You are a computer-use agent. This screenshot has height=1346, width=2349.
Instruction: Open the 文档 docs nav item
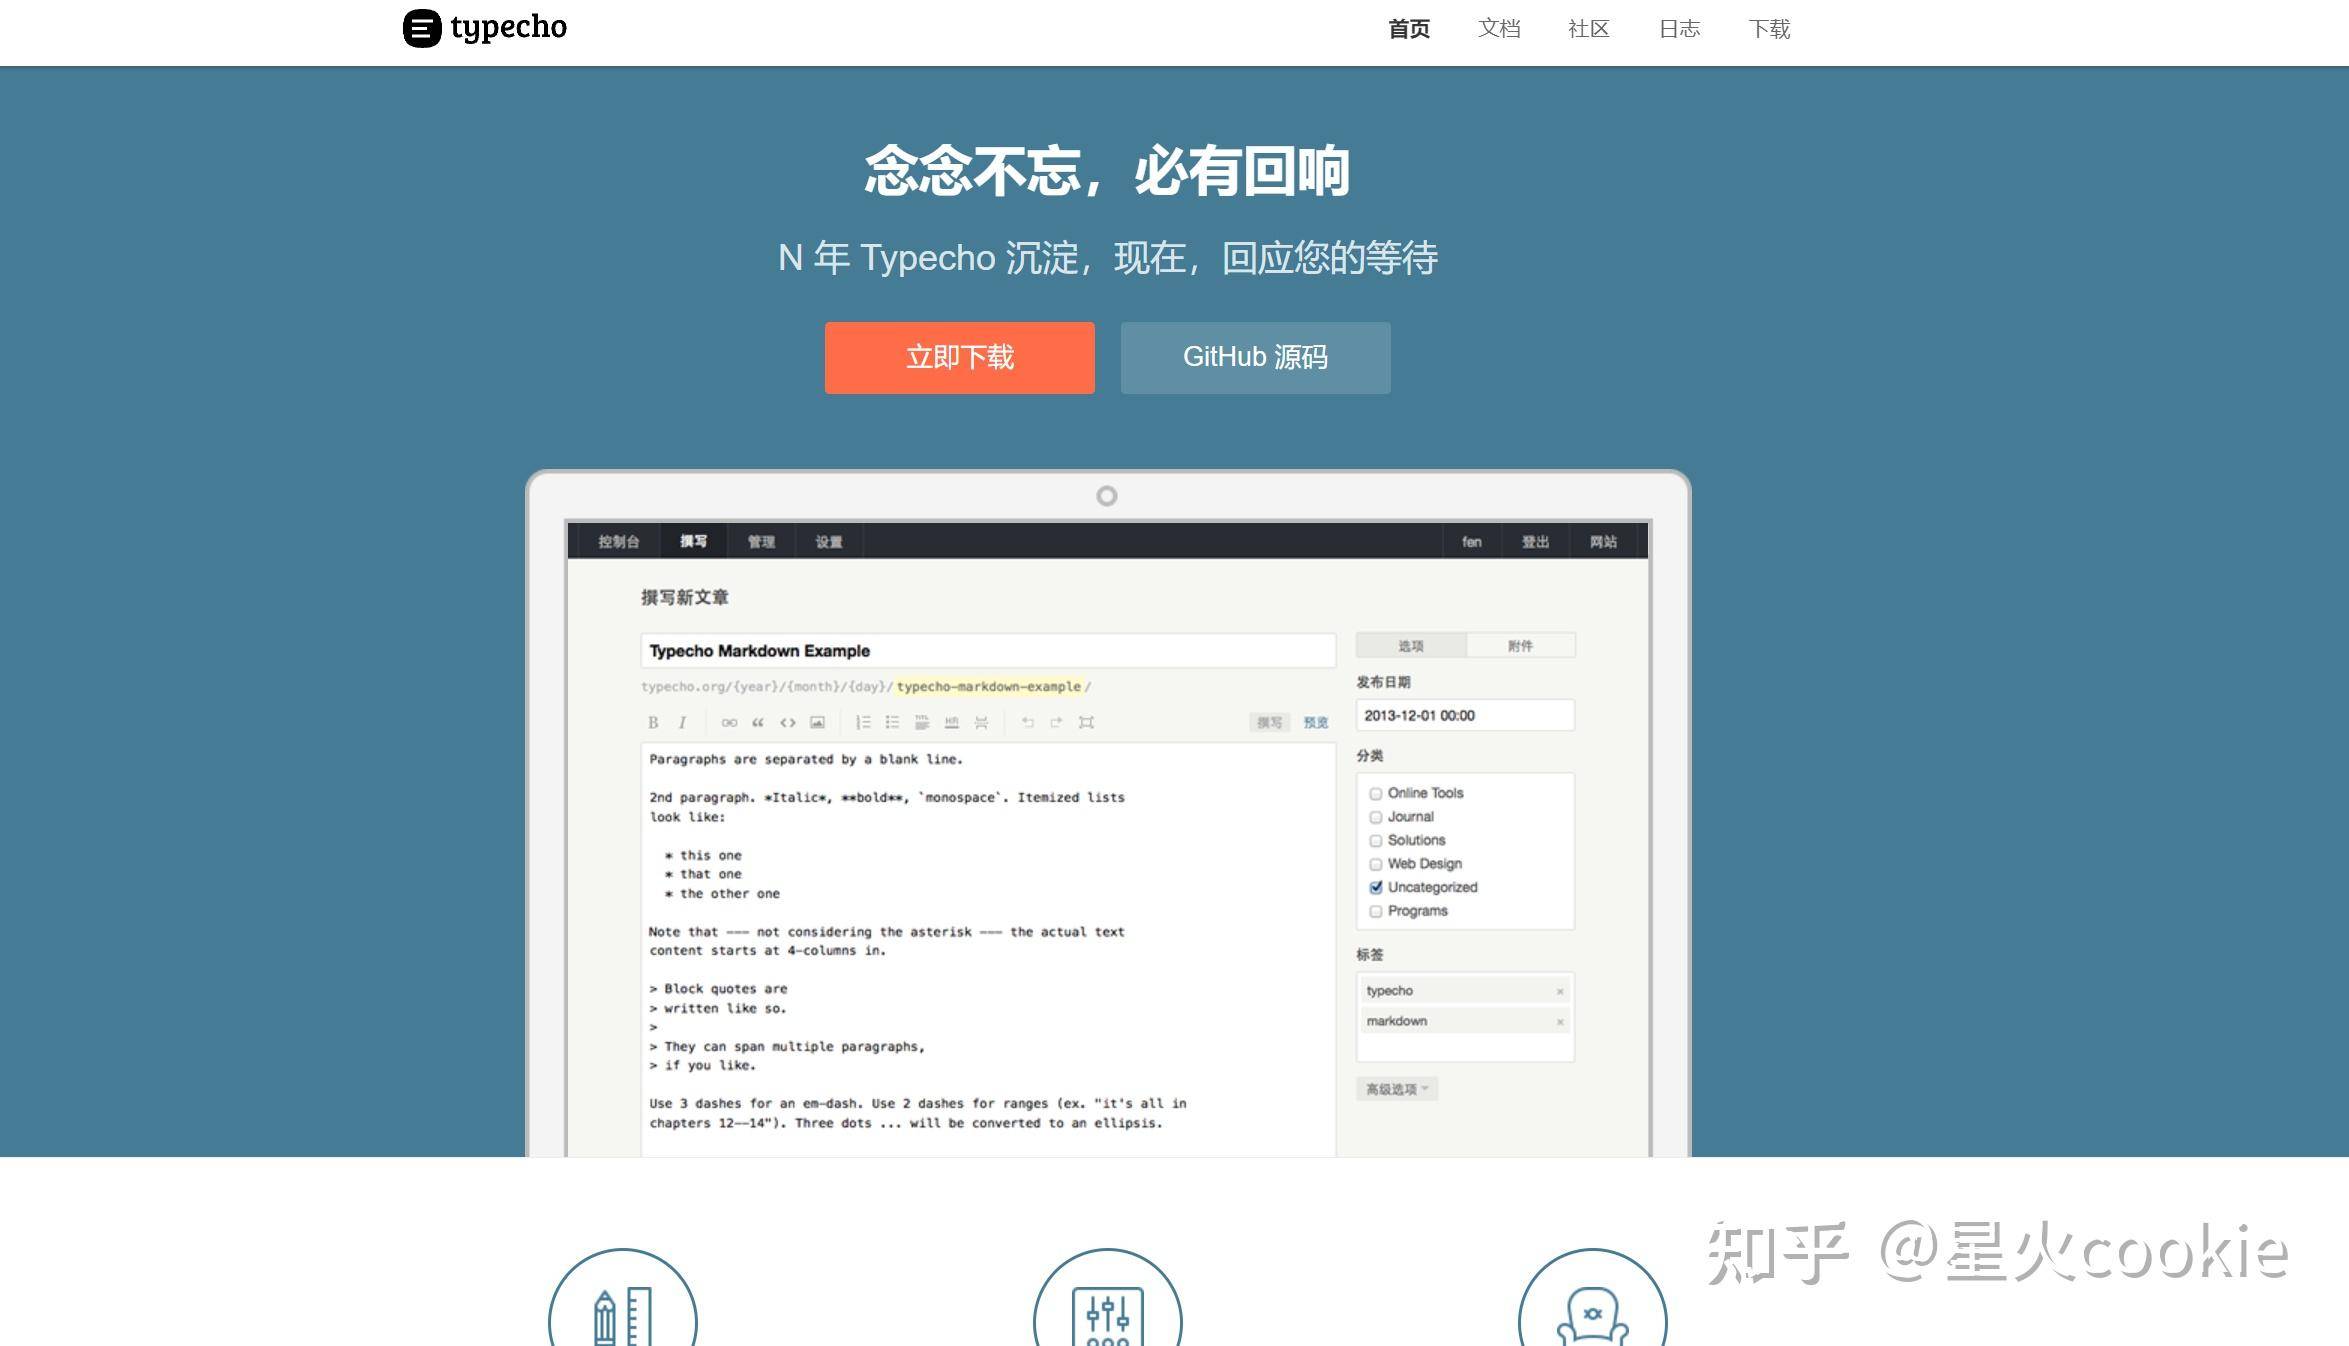1499,29
